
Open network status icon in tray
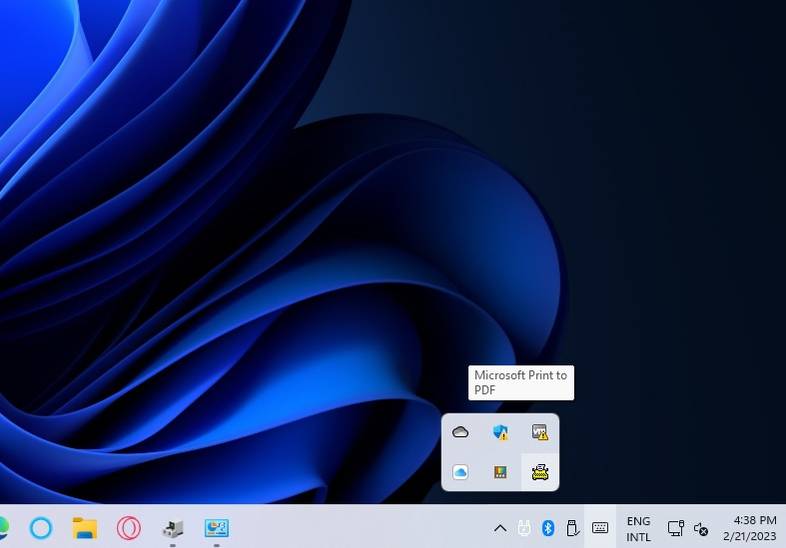[x=676, y=528]
